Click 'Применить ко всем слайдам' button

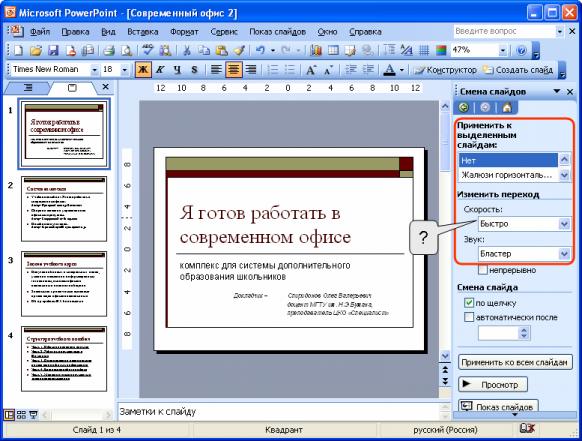(x=515, y=362)
